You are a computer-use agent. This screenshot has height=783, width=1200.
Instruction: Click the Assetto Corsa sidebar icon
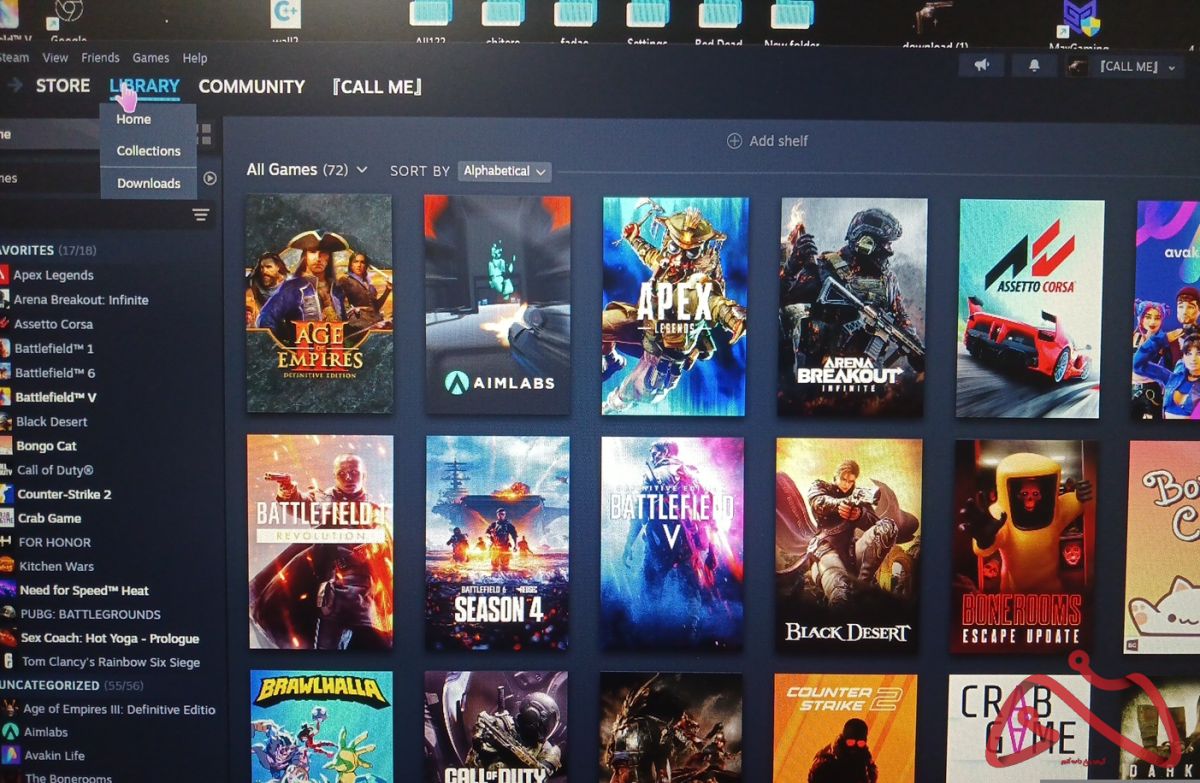tap(3, 324)
